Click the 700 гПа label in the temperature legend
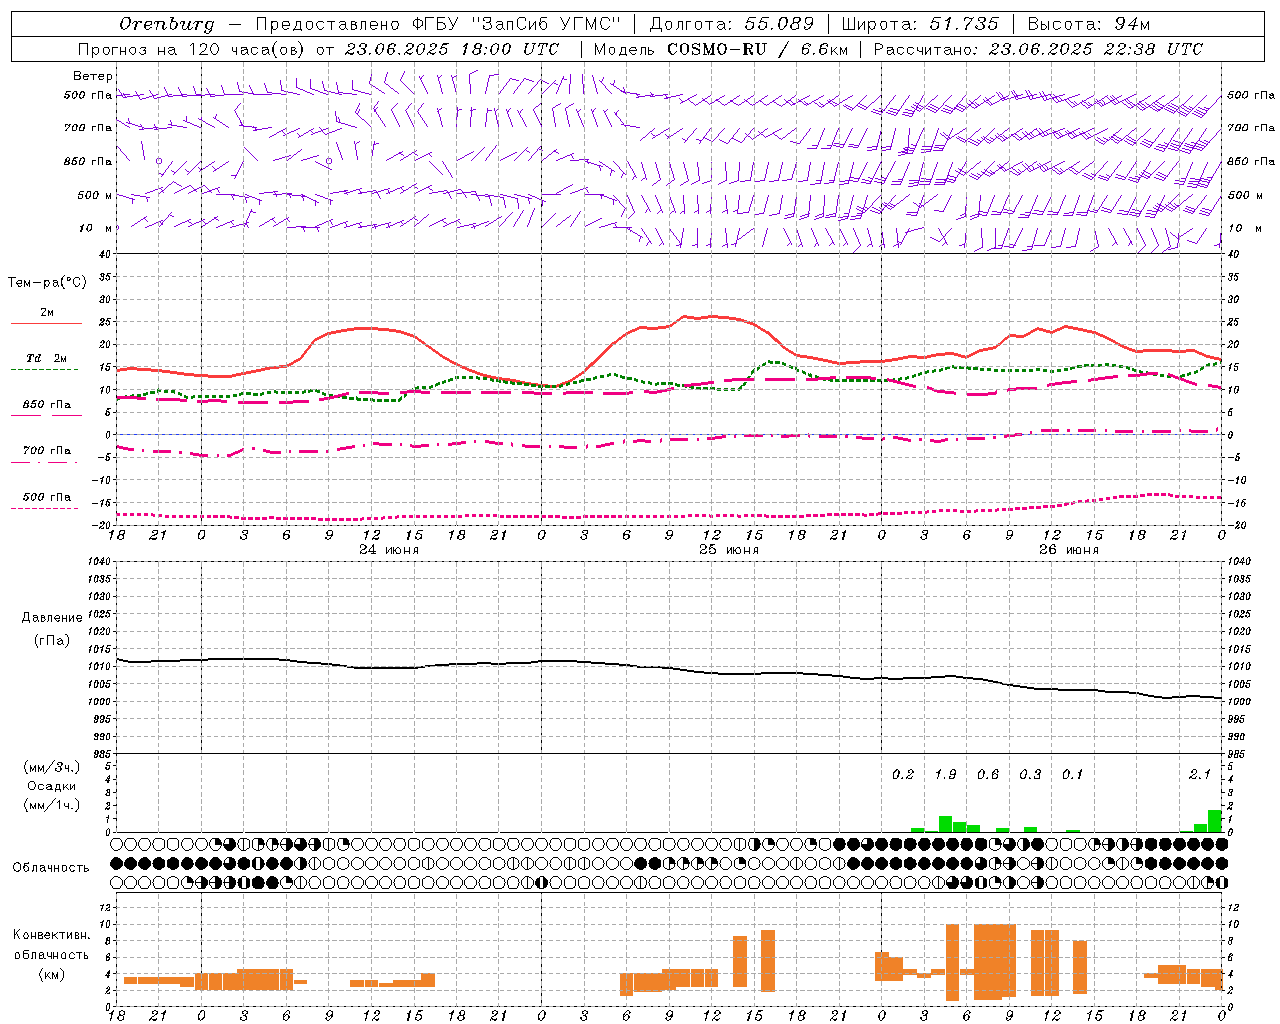 pos(47,451)
